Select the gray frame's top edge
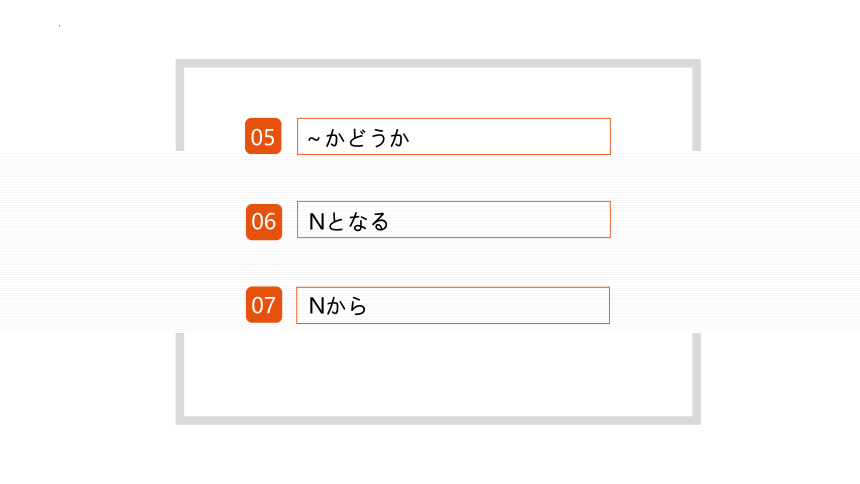The height and width of the screenshot is (484, 860). 438,64
